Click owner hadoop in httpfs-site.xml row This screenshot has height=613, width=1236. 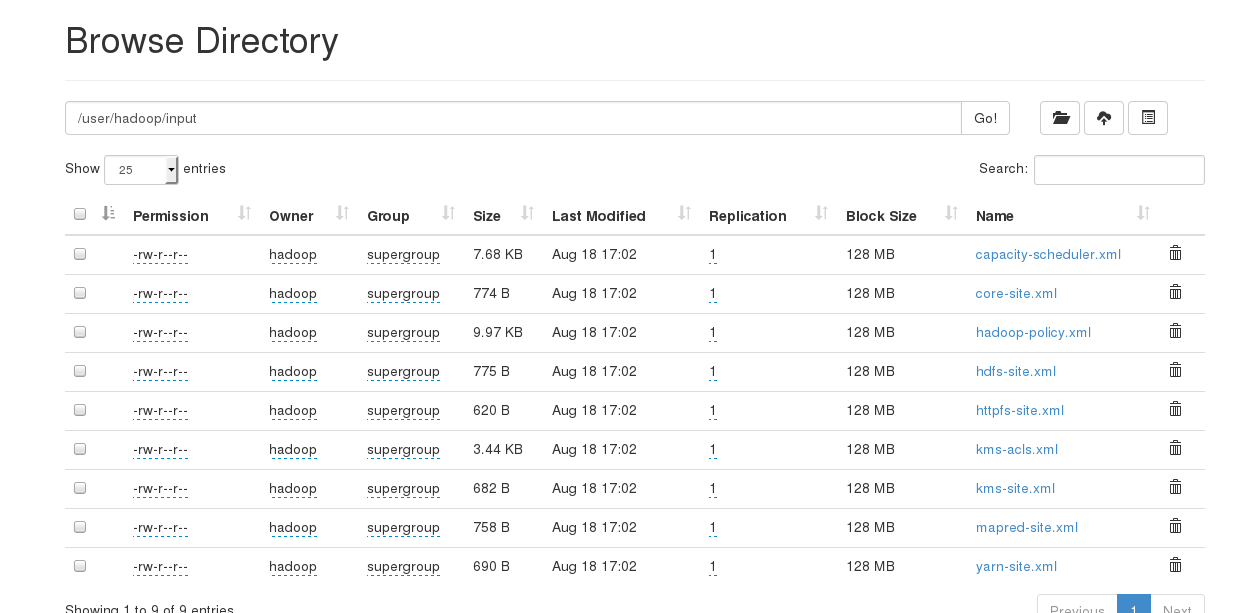tap(293, 410)
